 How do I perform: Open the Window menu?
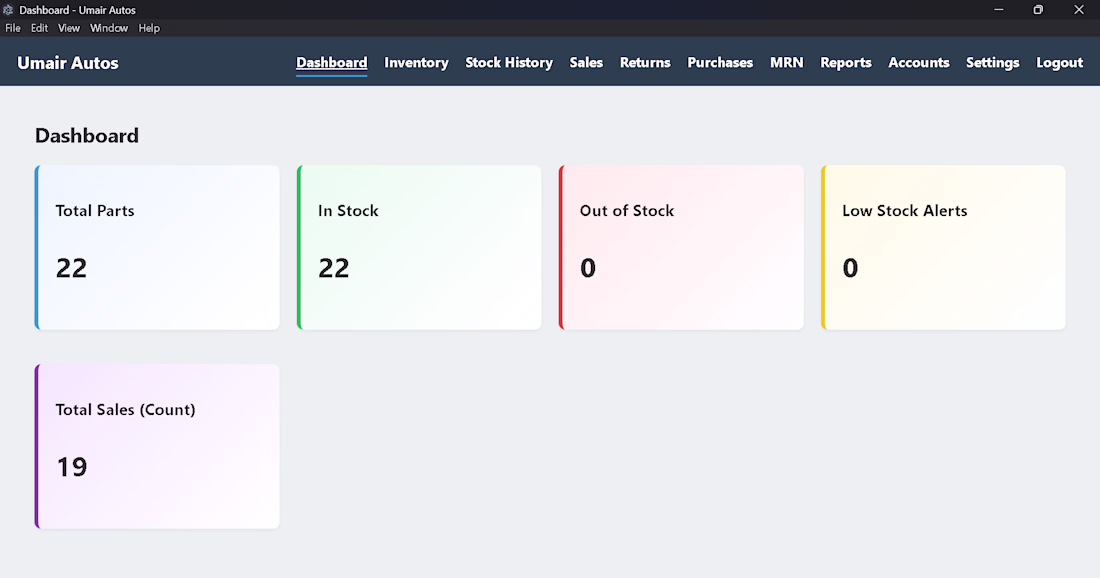109,28
